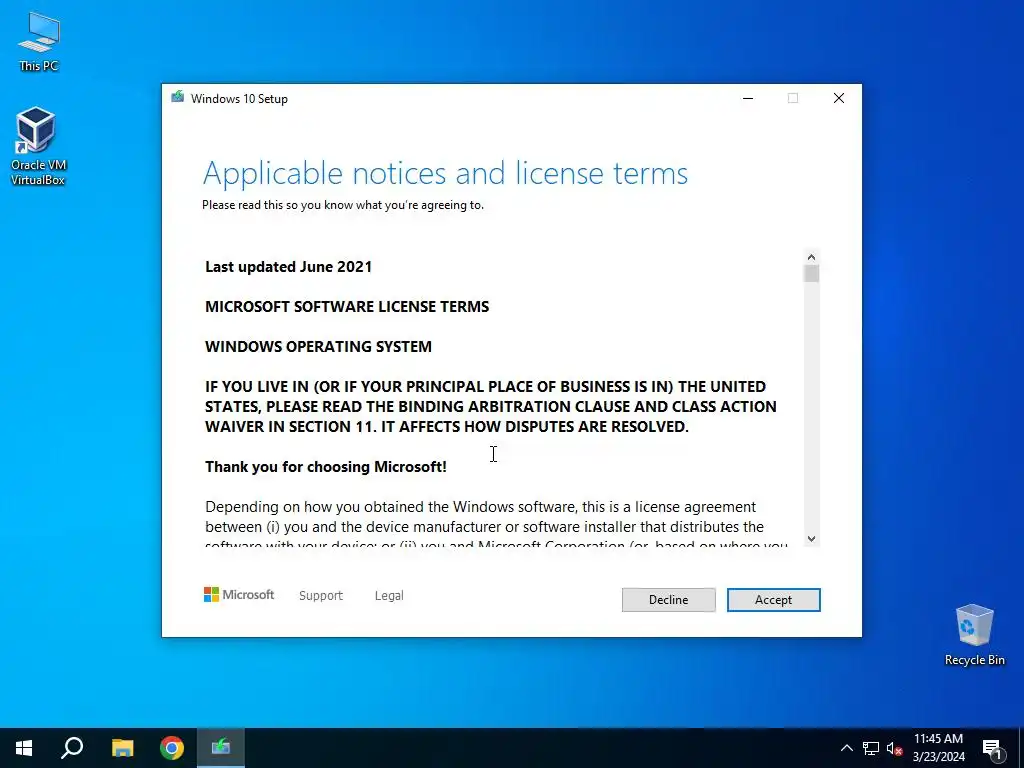The width and height of the screenshot is (1024, 768).
Task: Open taskbar Search
Action: pyautogui.click(x=72, y=748)
